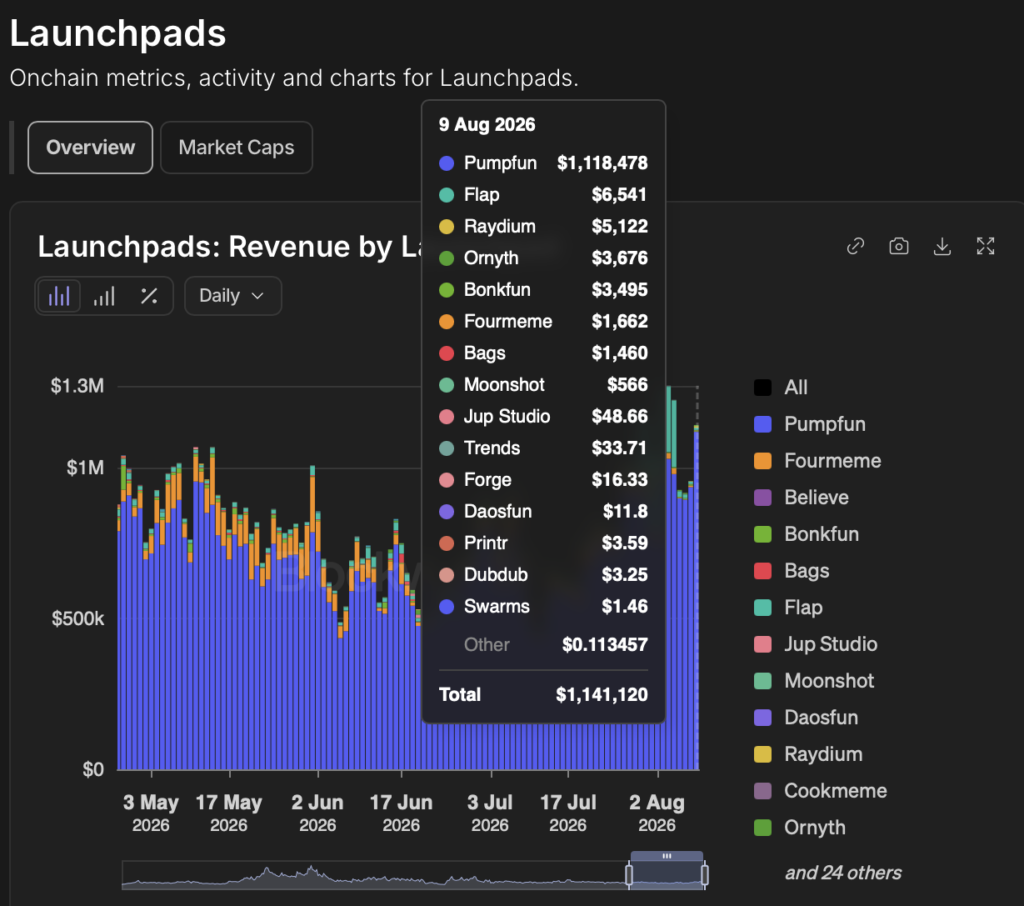Switch to cumulative bar chart icon
This screenshot has height=906, width=1024.
pos(104,296)
